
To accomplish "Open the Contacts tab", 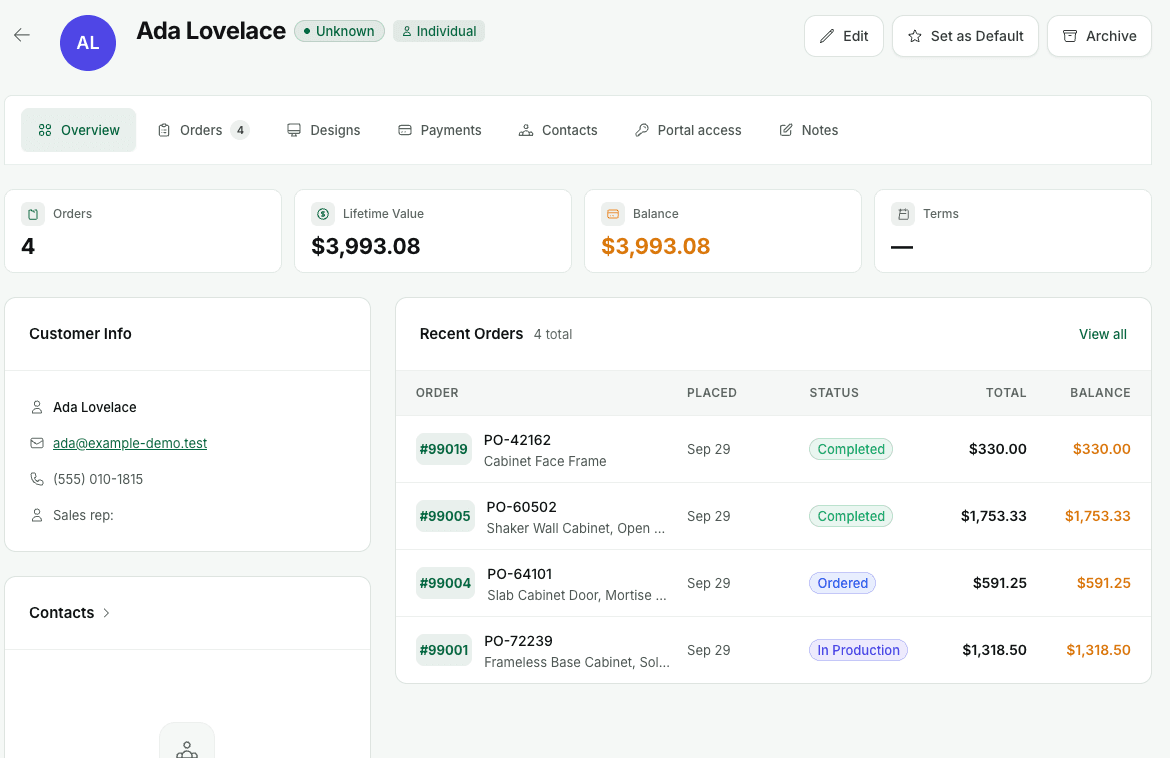I will pos(558,130).
